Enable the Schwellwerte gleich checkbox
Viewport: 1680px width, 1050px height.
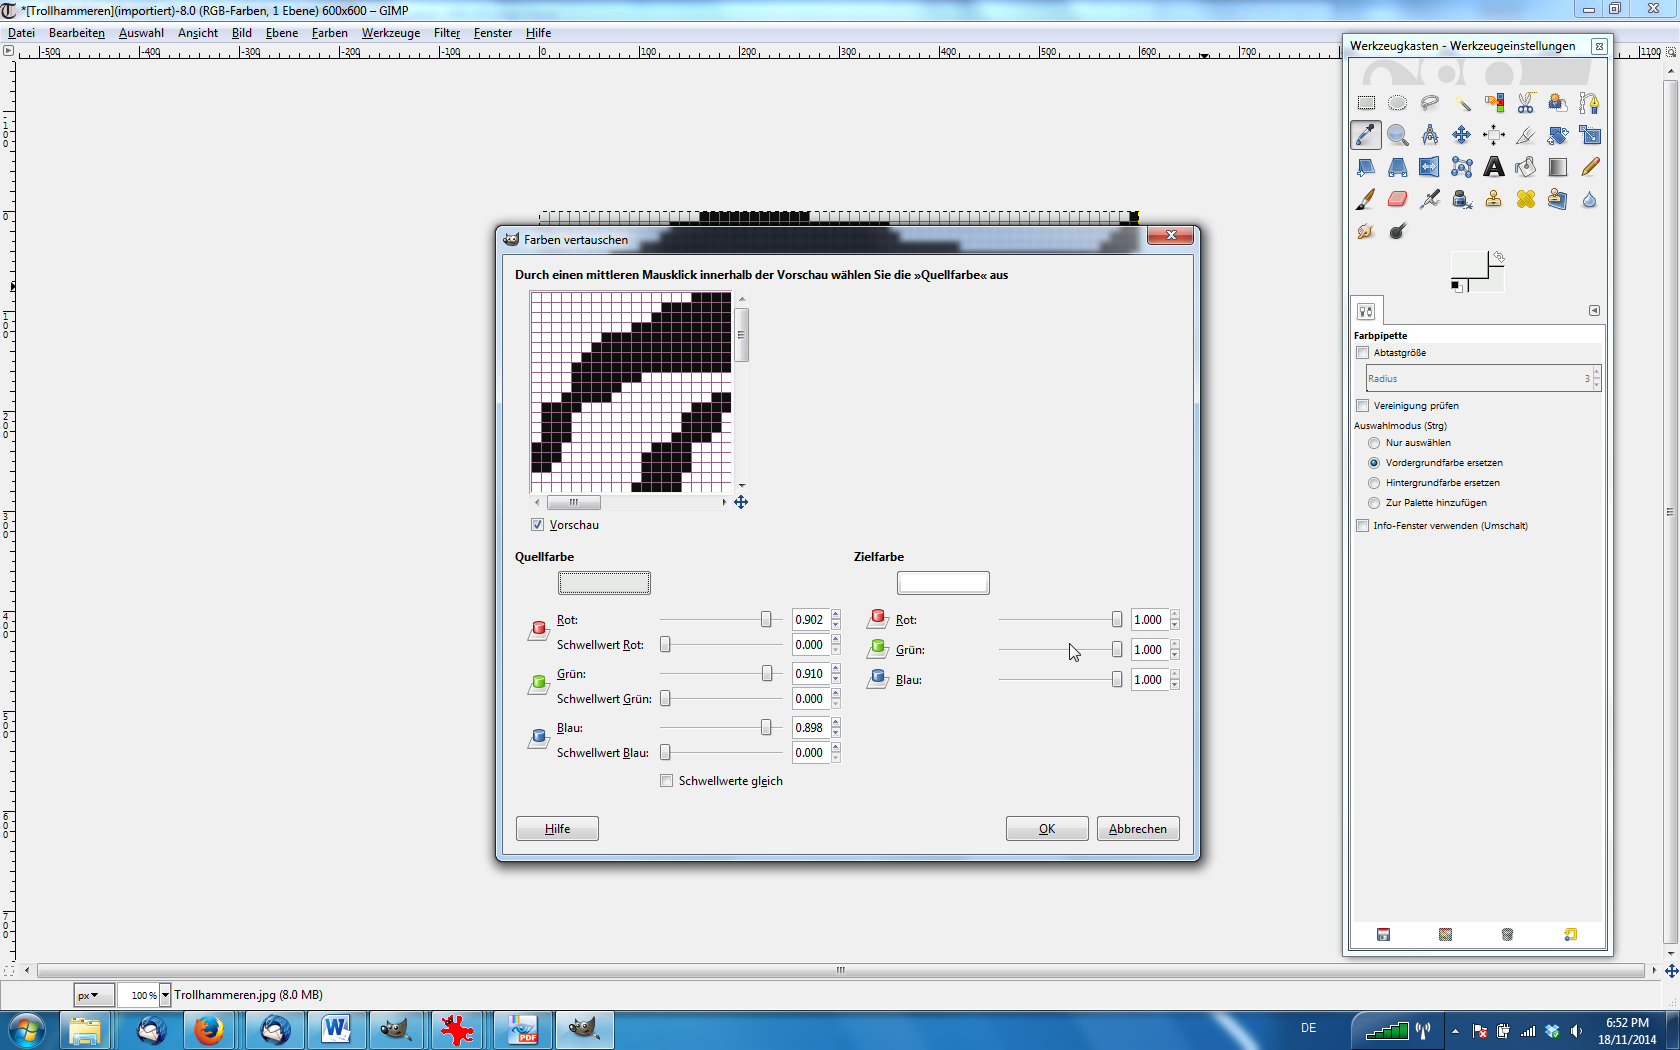click(667, 781)
